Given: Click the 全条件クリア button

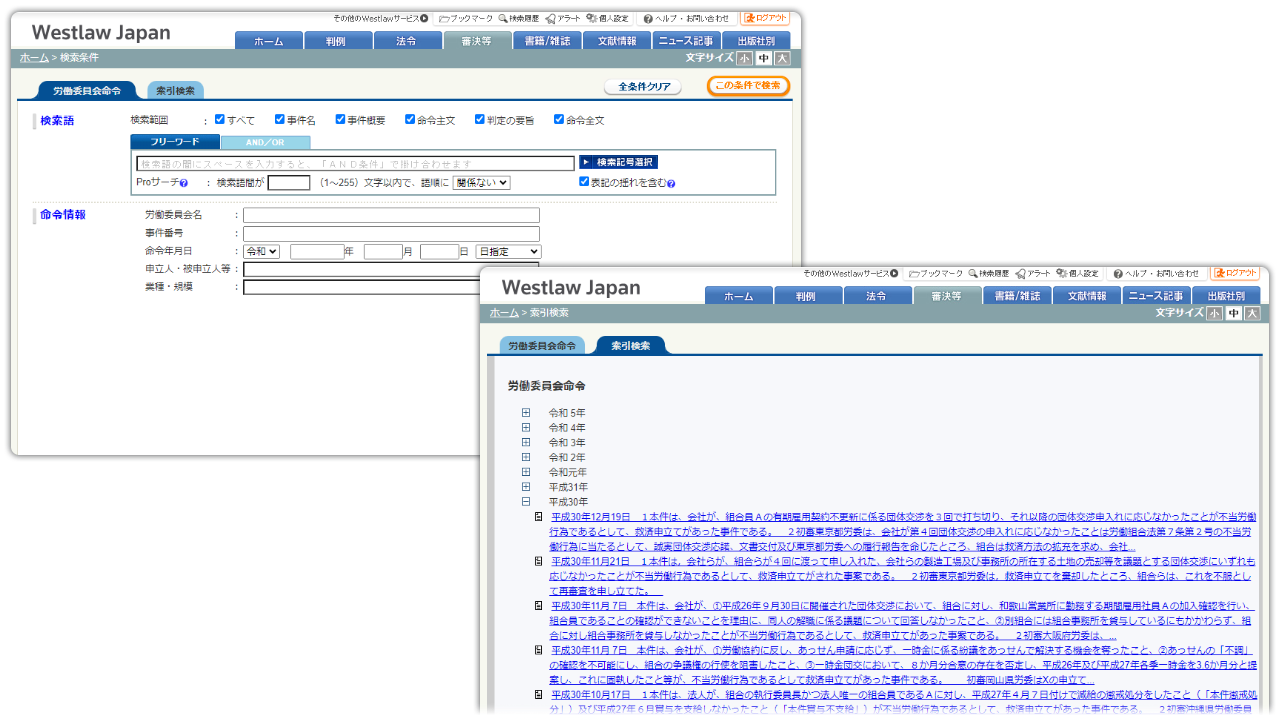Looking at the screenshot, I should [643, 87].
